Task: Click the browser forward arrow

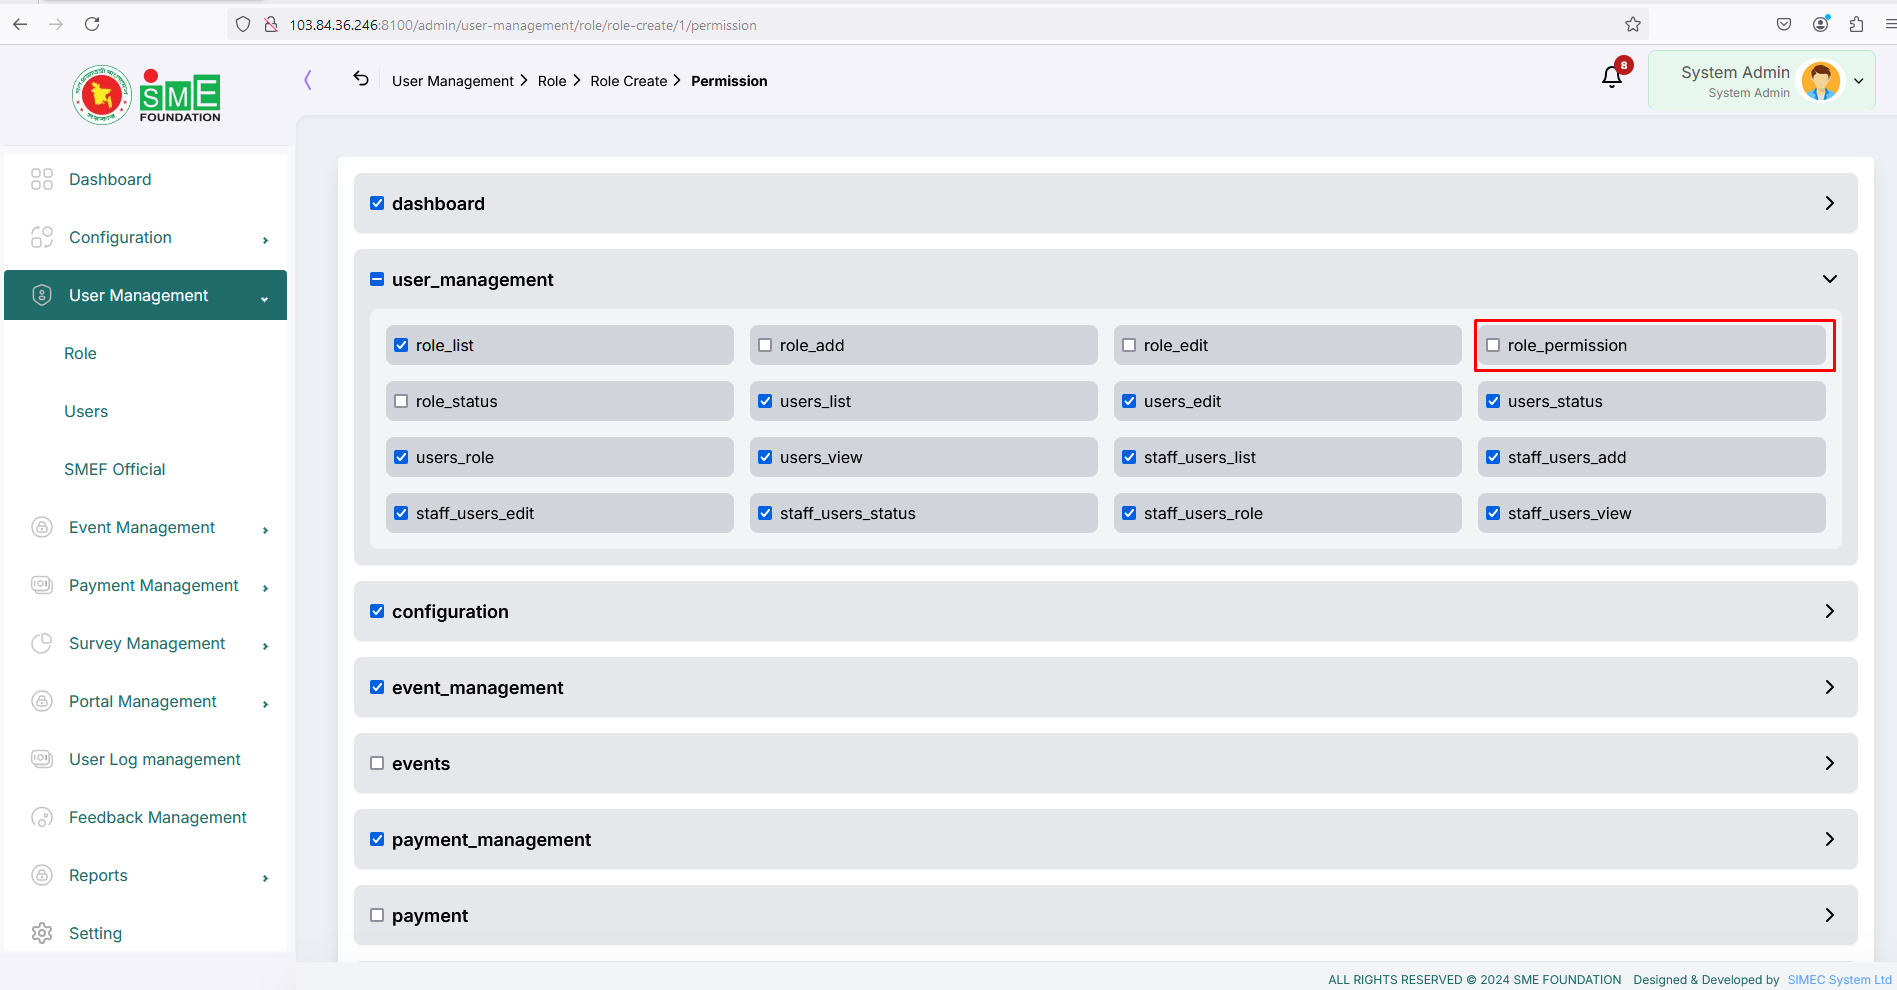Action: coord(56,24)
